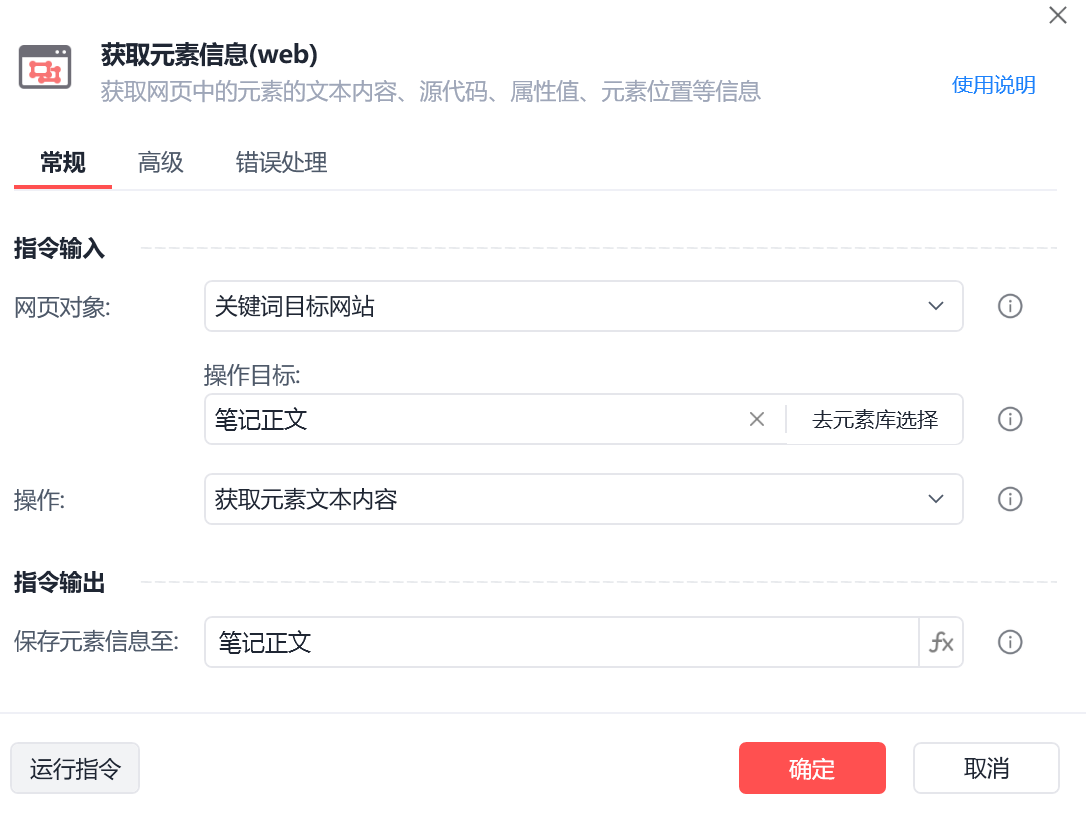Image resolution: width=1086 pixels, height=815 pixels.
Task: Click the 网页对象 dropdown chevron arrow
Action: pos(936,306)
